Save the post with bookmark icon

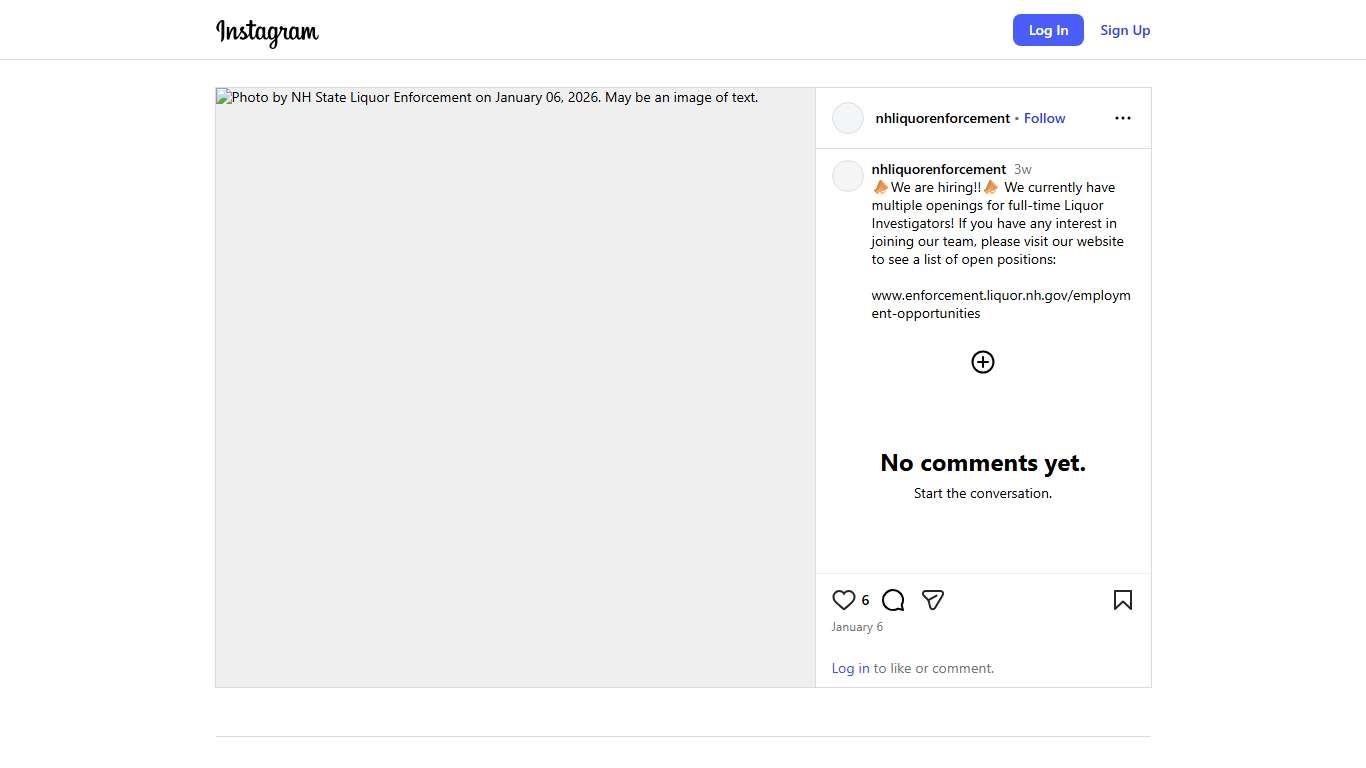1123,600
